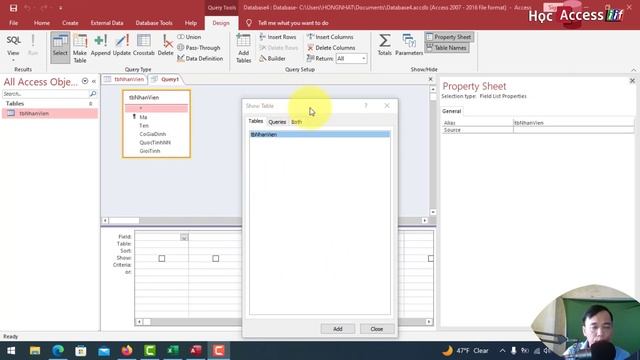The width and height of the screenshot is (640, 360).
Task: Open Add Tables in the ribbon
Action: 244,48
